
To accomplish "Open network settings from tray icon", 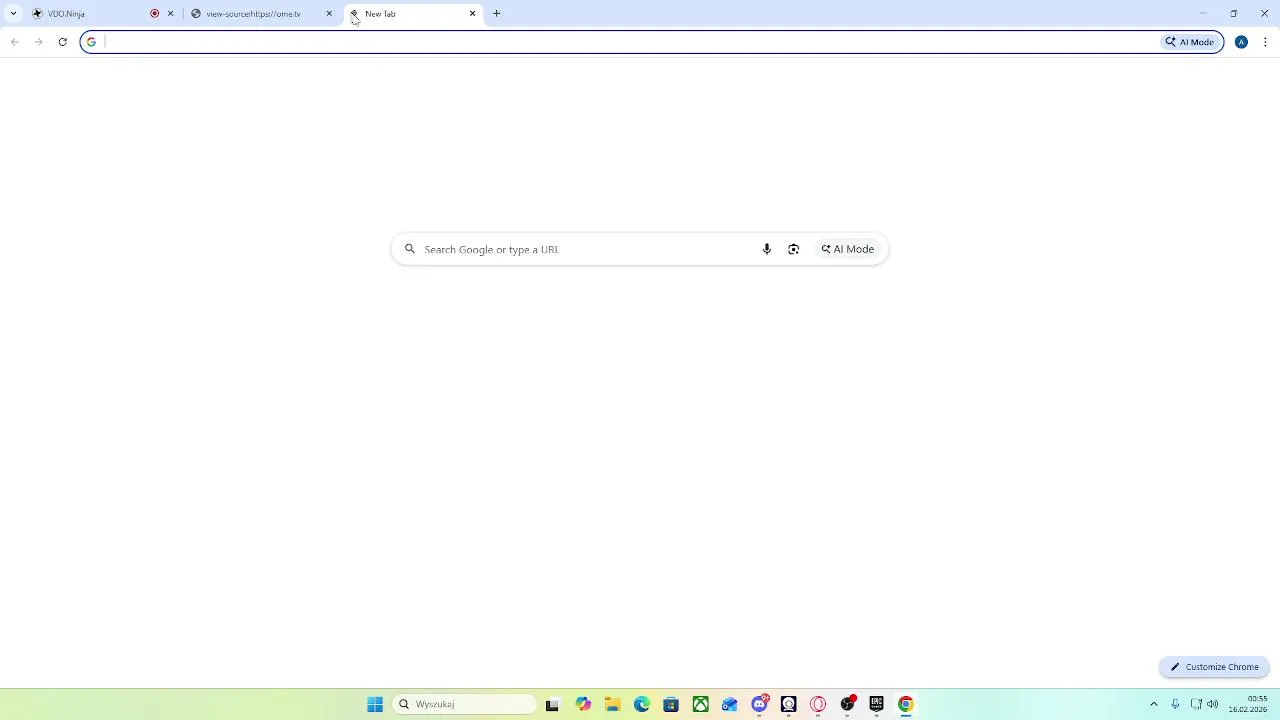I will pyautogui.click(x=1196, y=704).
